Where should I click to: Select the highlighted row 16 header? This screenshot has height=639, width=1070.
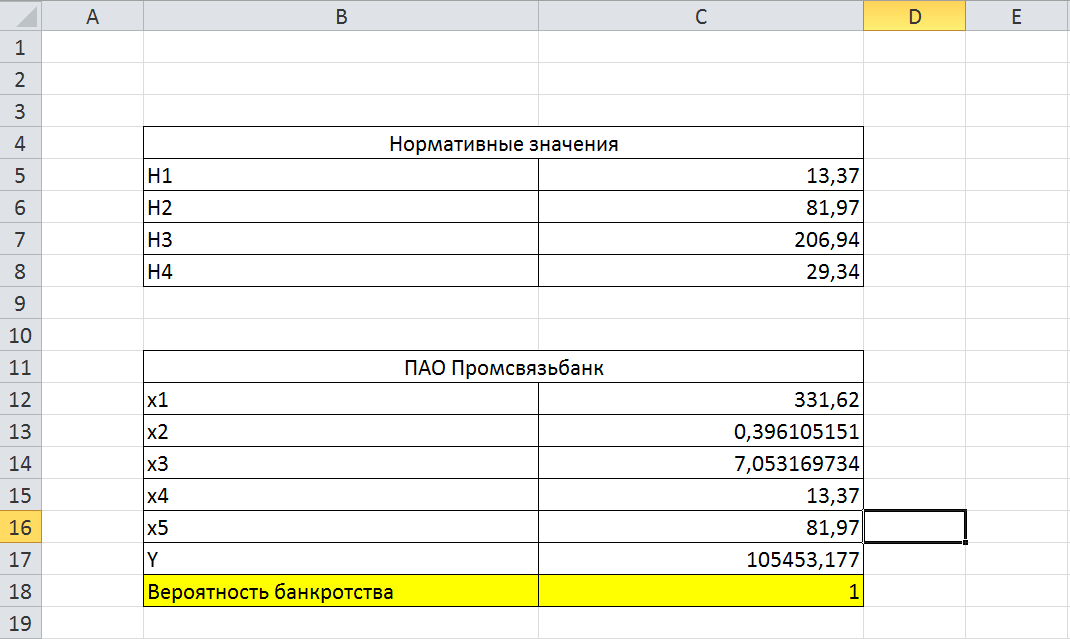(20, 527)
